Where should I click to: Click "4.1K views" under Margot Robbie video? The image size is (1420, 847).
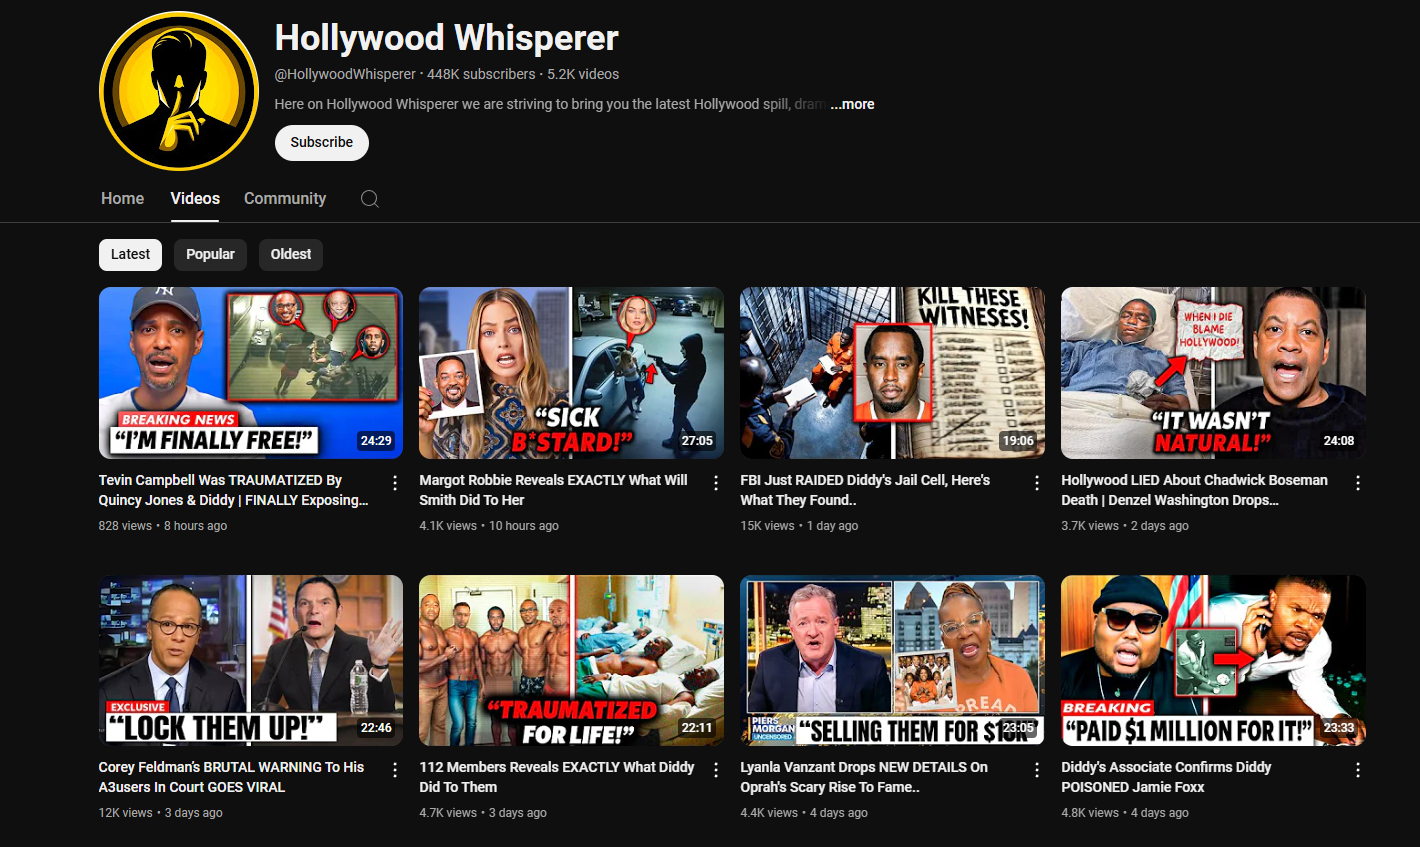pyautogui.click(x=448, y=526)
